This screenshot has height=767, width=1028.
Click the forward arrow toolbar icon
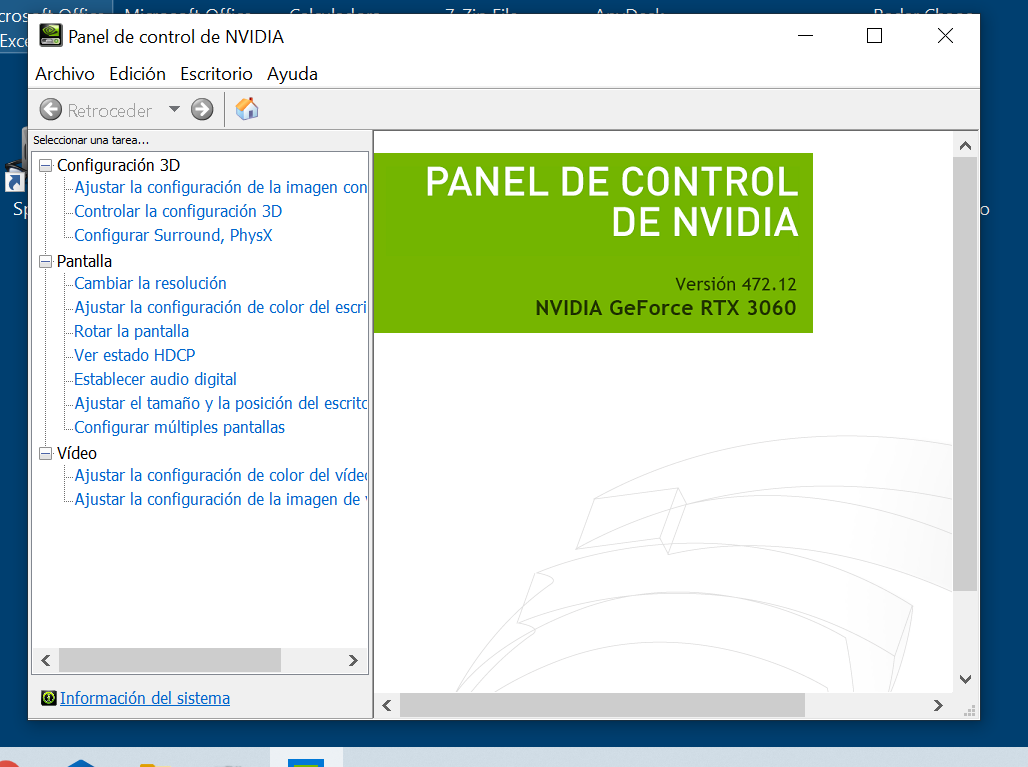pyautogui.click(x=202, y=110)
